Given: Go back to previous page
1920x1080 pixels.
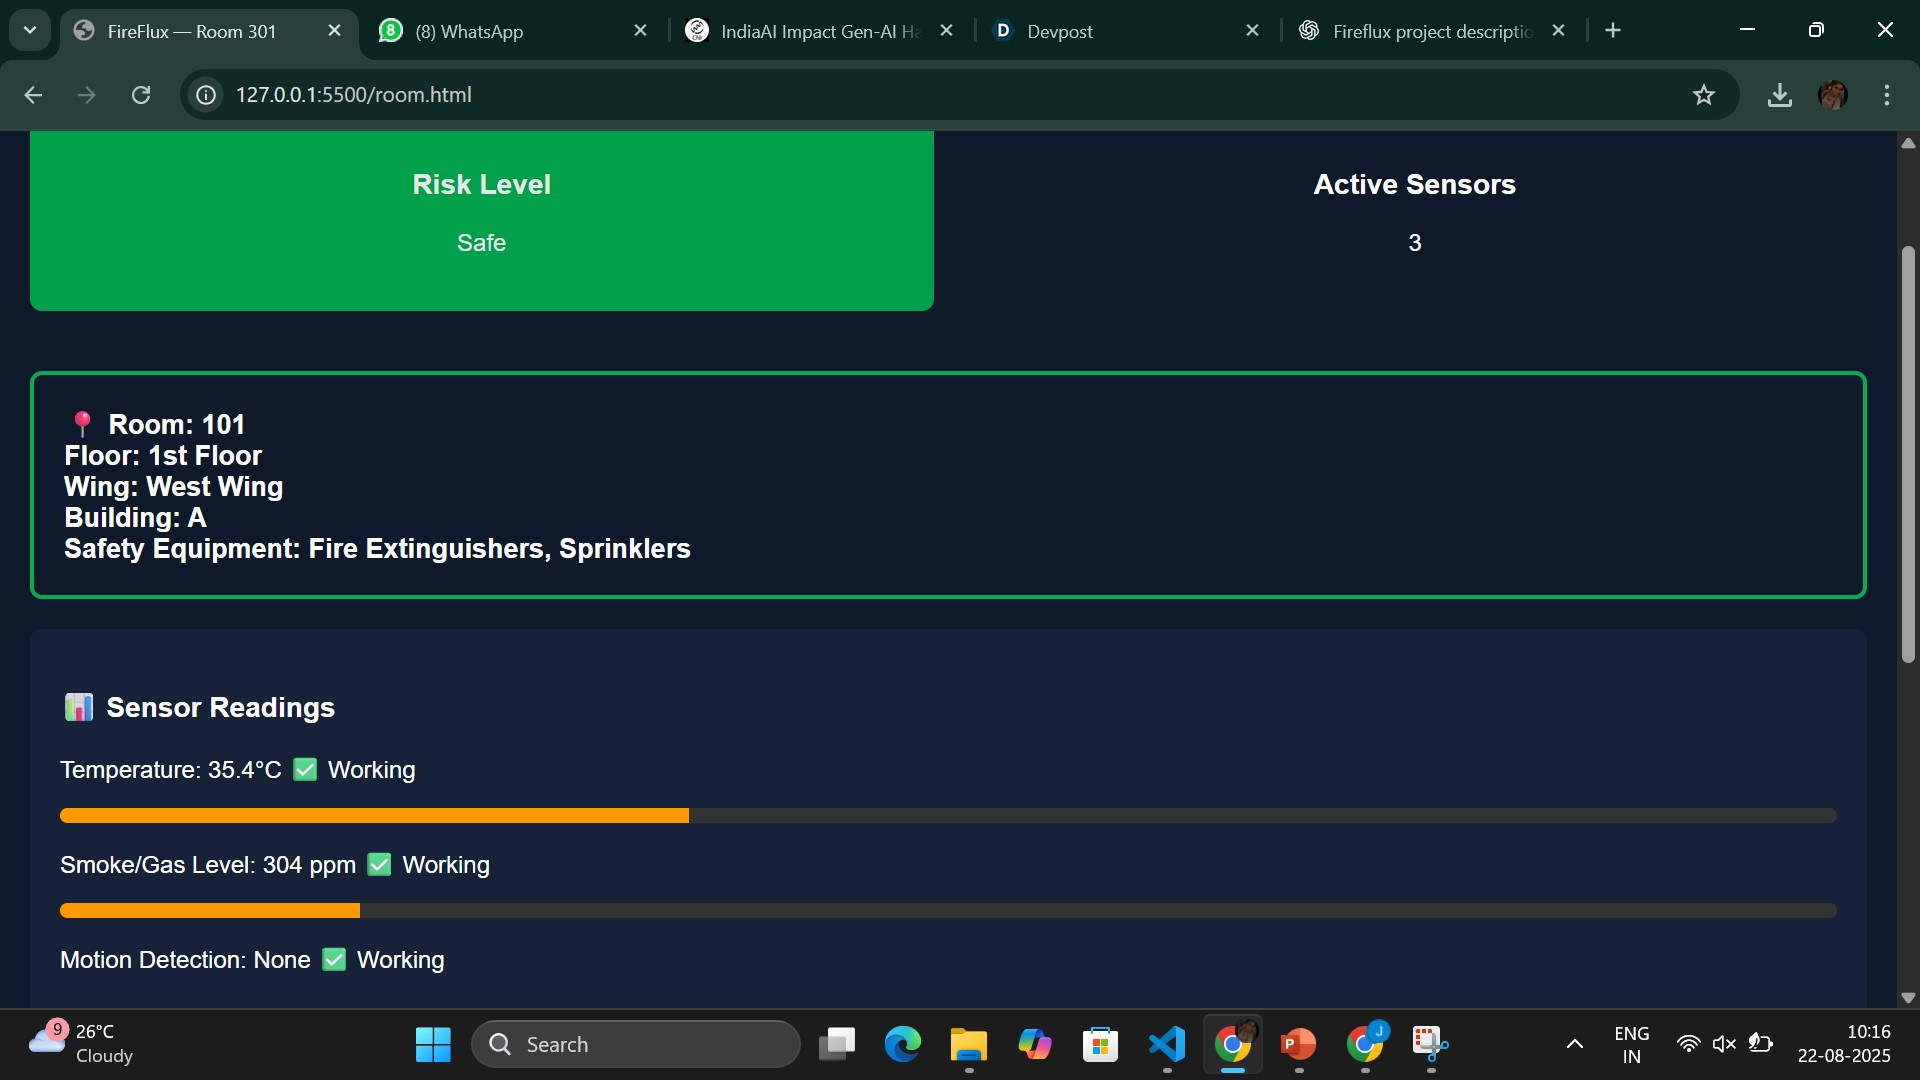Looking at the screenshot, I should point(33,95).
